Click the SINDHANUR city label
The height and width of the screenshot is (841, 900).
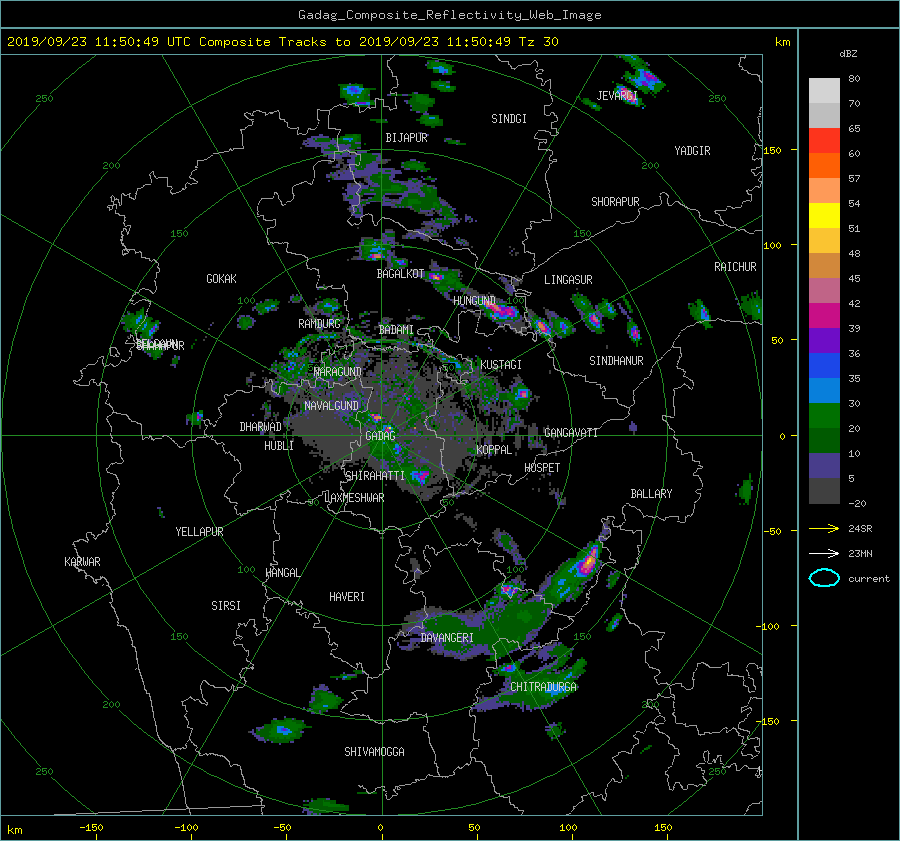click(x=616, y=361)
